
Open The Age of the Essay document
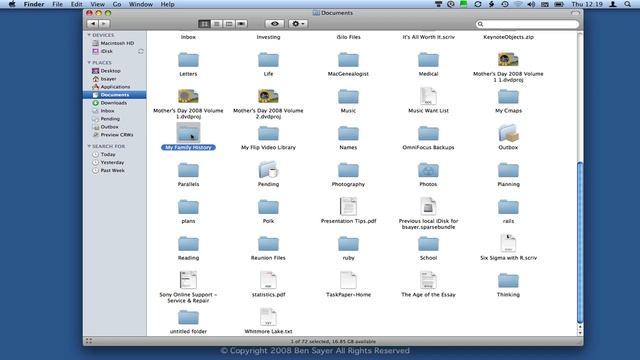click(428, 280)
